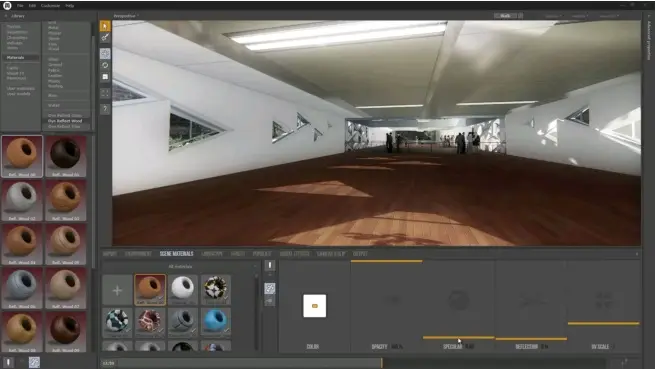655x369 pixels.
Task: Switch to the Output tab
Action: click(x=360, y=254)
